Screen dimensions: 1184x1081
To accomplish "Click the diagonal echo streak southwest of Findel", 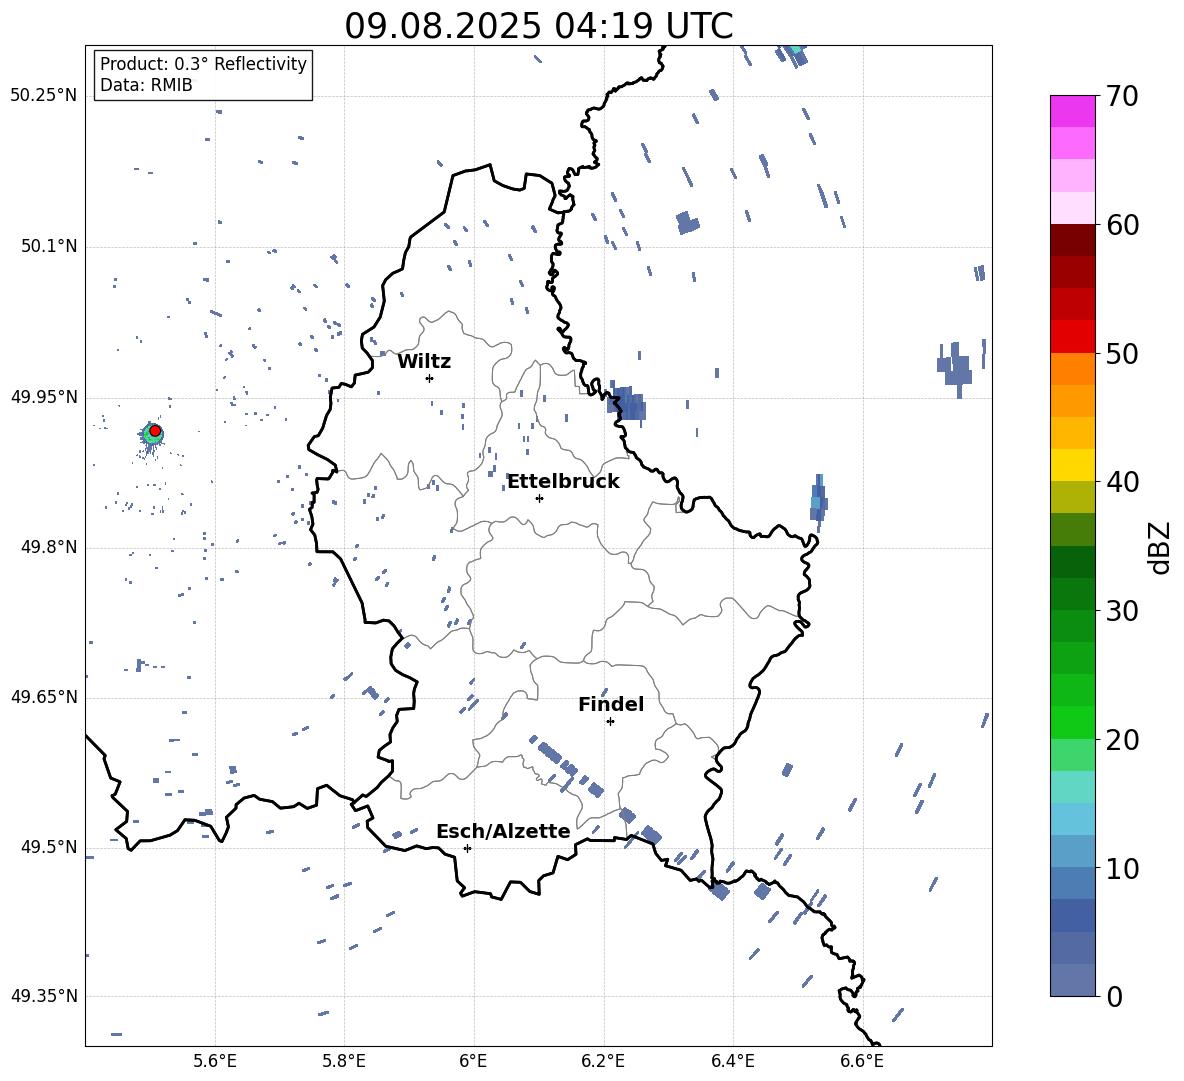I will pos(566,765).
